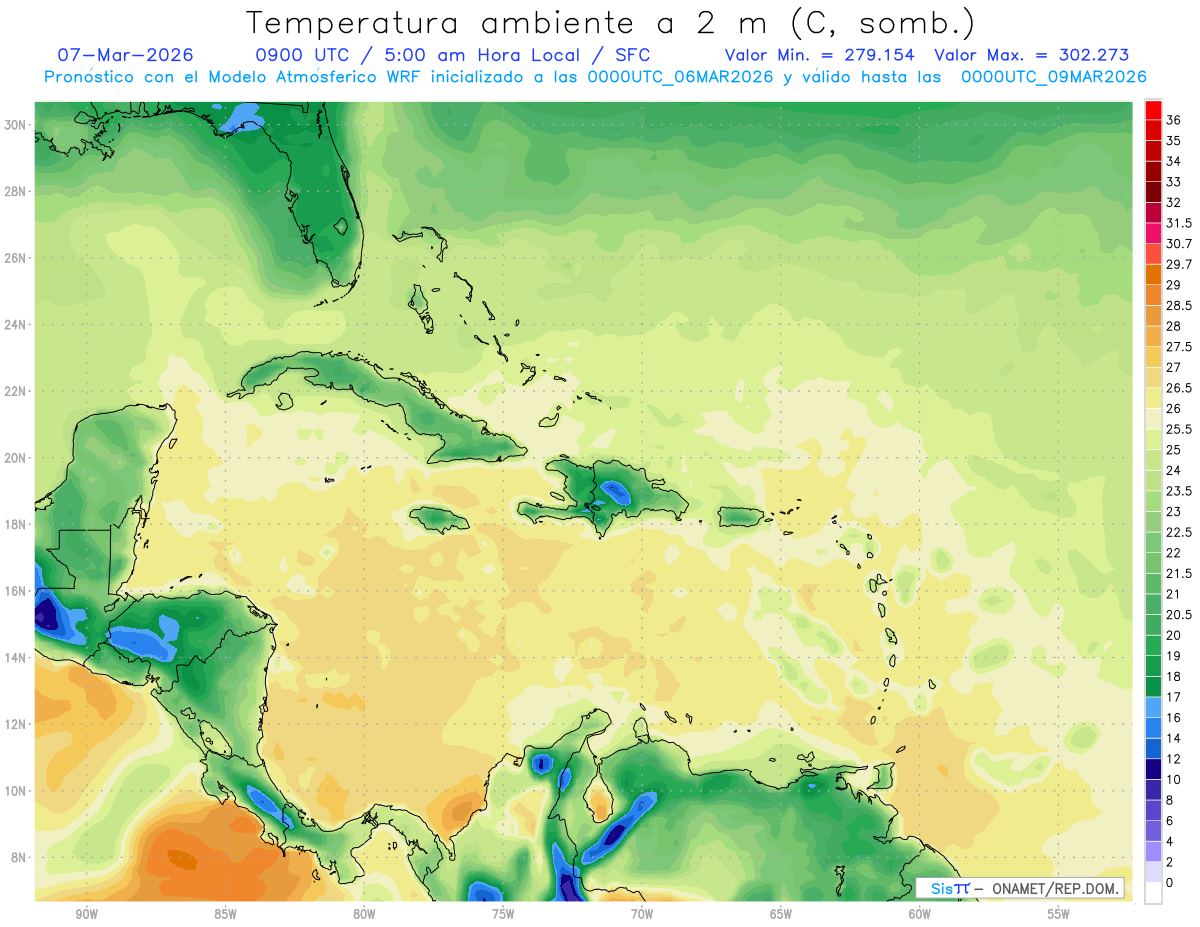This screenshot has height=927, width=1200.
Task: Click the latitude axis label "30N"
Action: click(15, 125)
